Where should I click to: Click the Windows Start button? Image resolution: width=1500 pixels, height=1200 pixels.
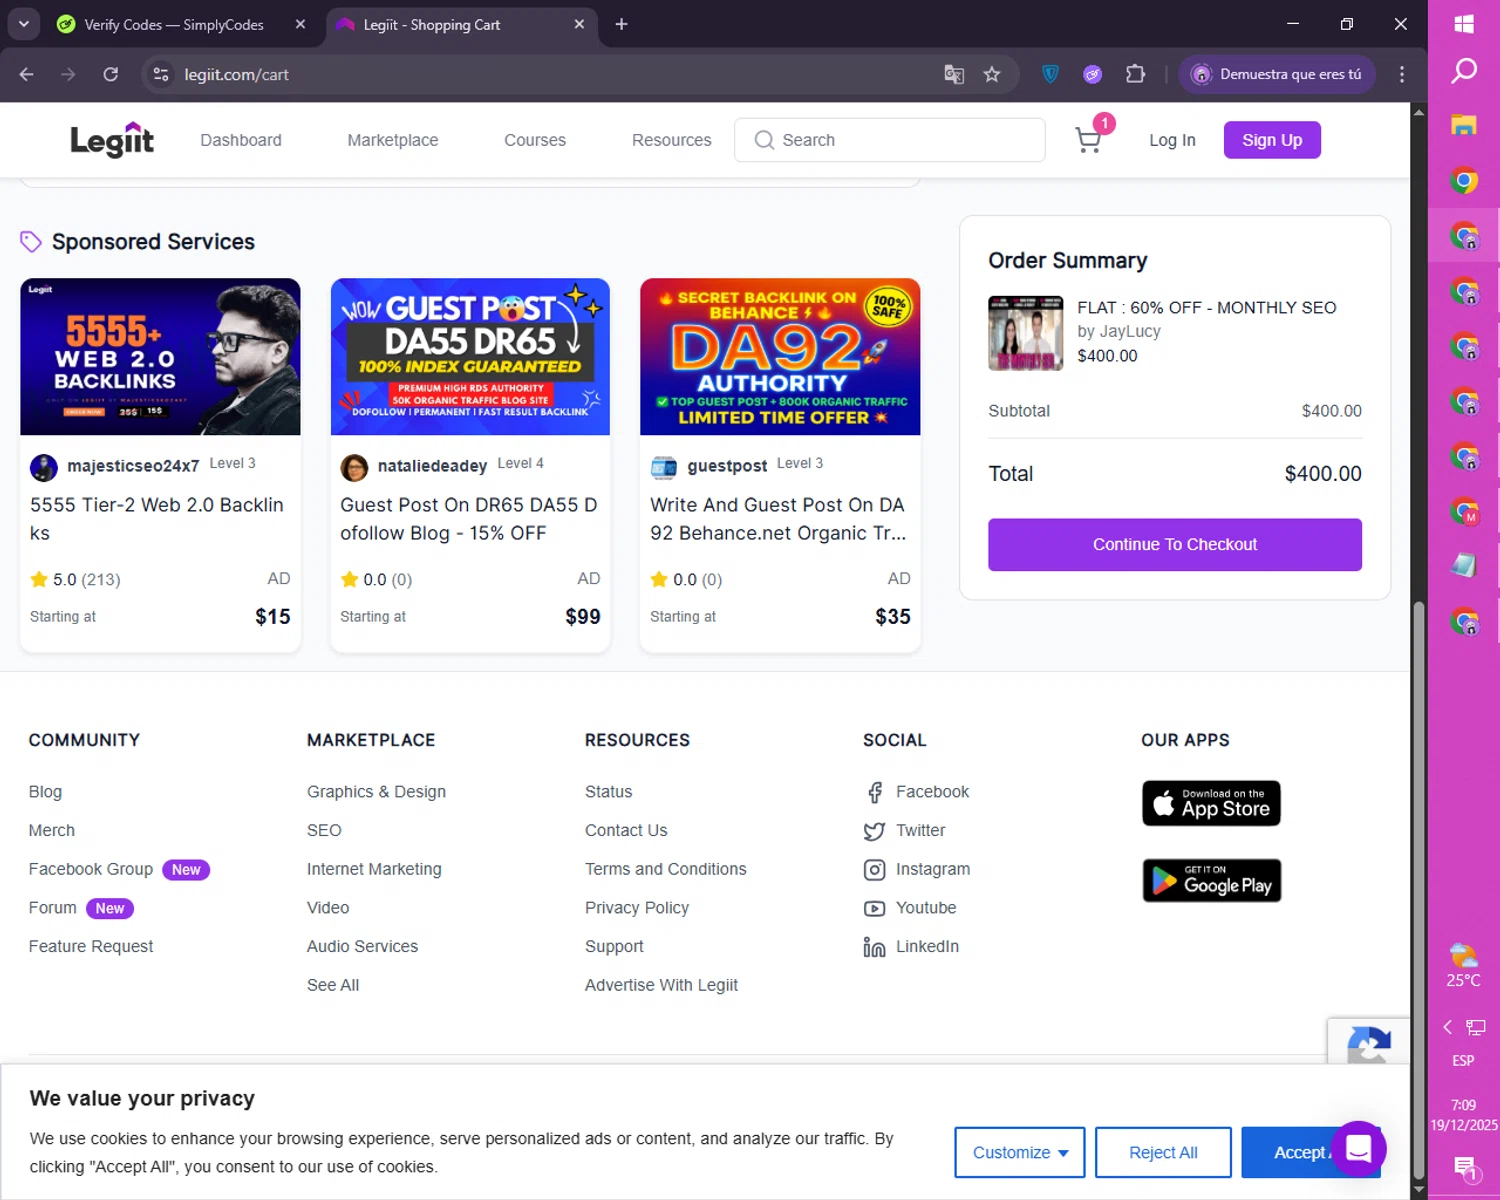[x=1464, y=24]
